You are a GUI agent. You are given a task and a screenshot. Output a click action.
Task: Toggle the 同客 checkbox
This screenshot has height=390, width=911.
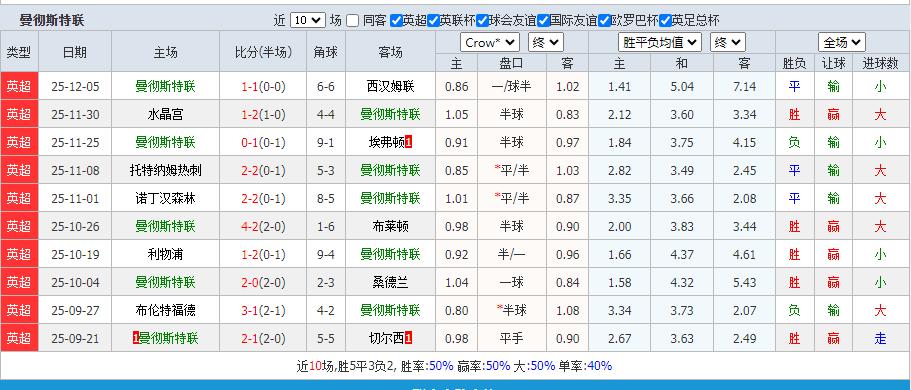point(353,21)
